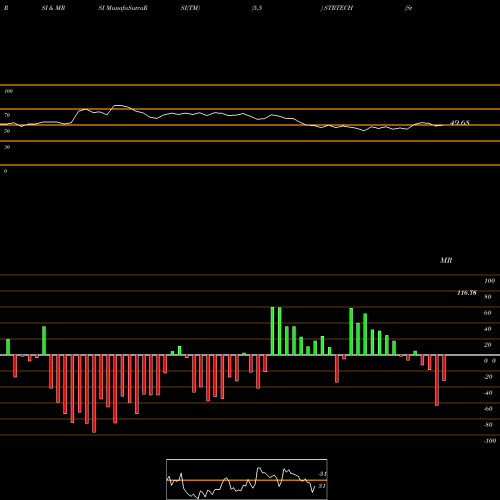Click the 50 level label on RSI axis

pos(7,131)
